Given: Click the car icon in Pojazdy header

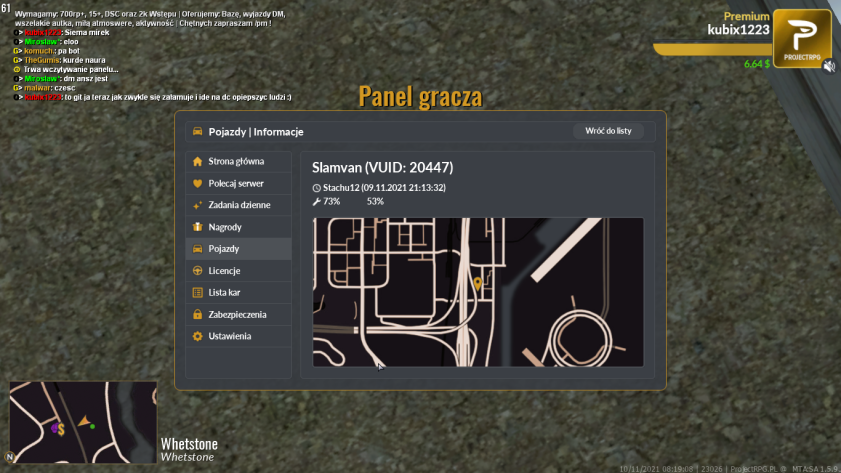Looking at the screenshot, I should (197, 131).
